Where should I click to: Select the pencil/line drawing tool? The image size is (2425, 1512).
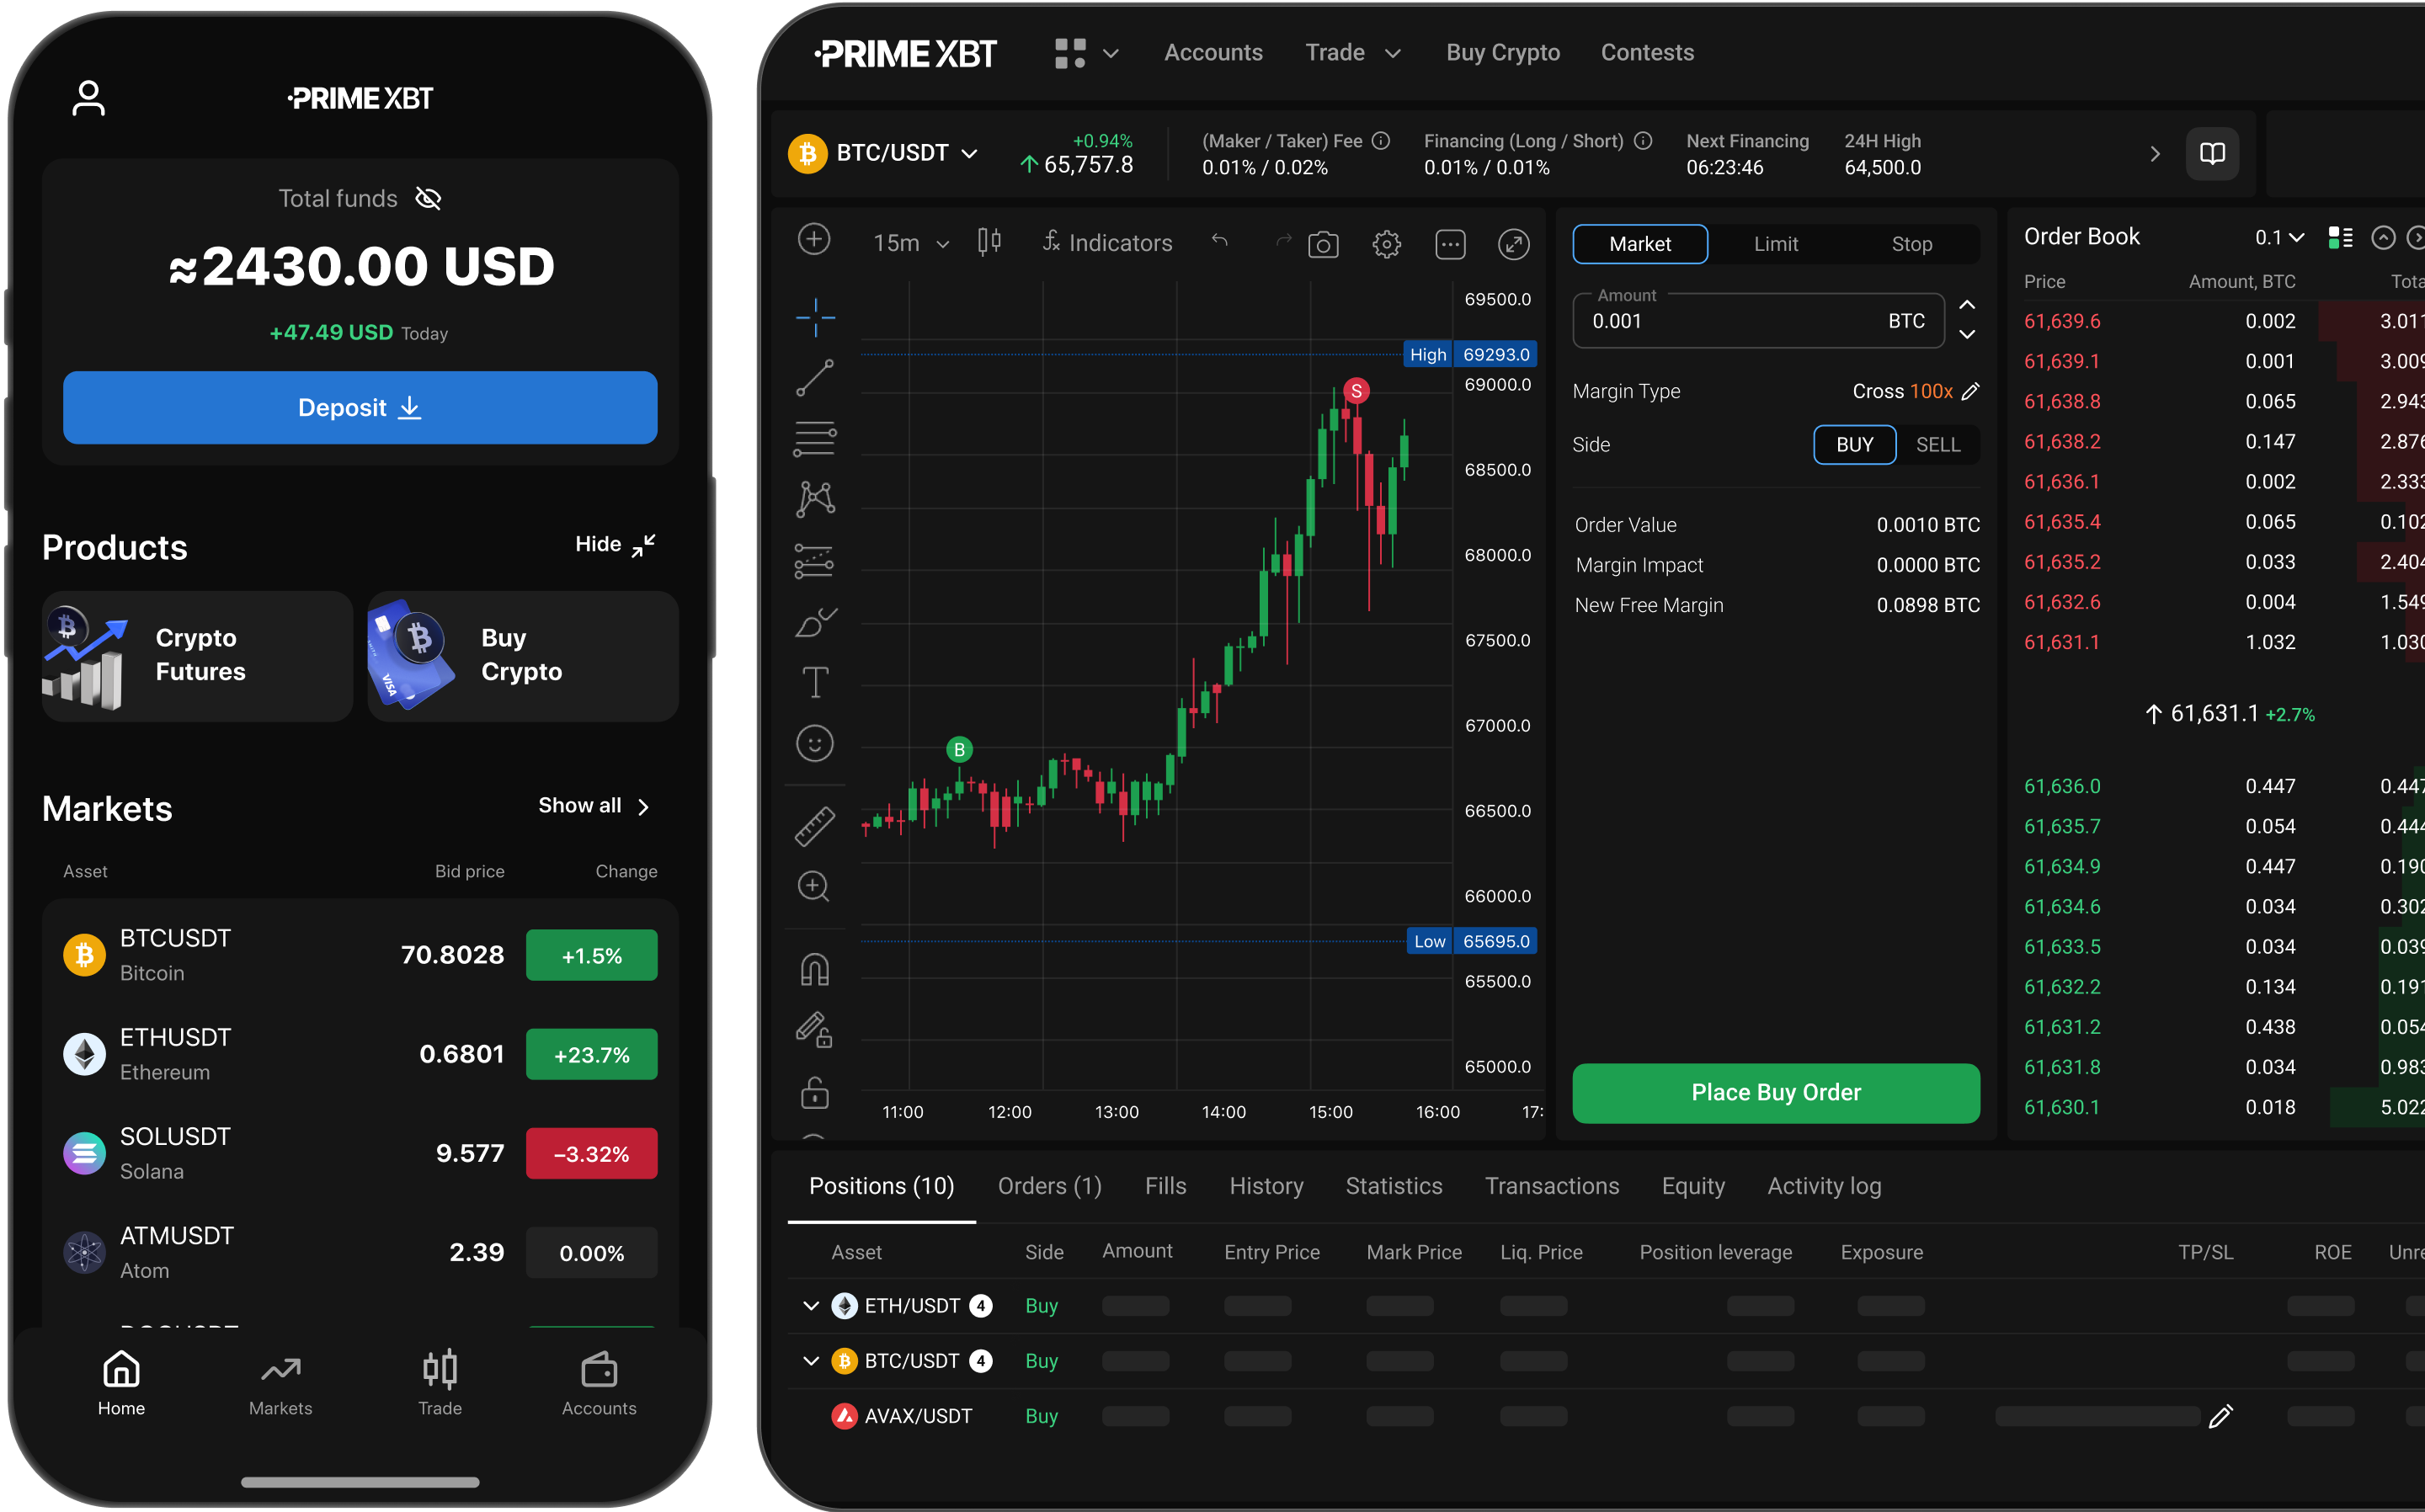[813, 380]
